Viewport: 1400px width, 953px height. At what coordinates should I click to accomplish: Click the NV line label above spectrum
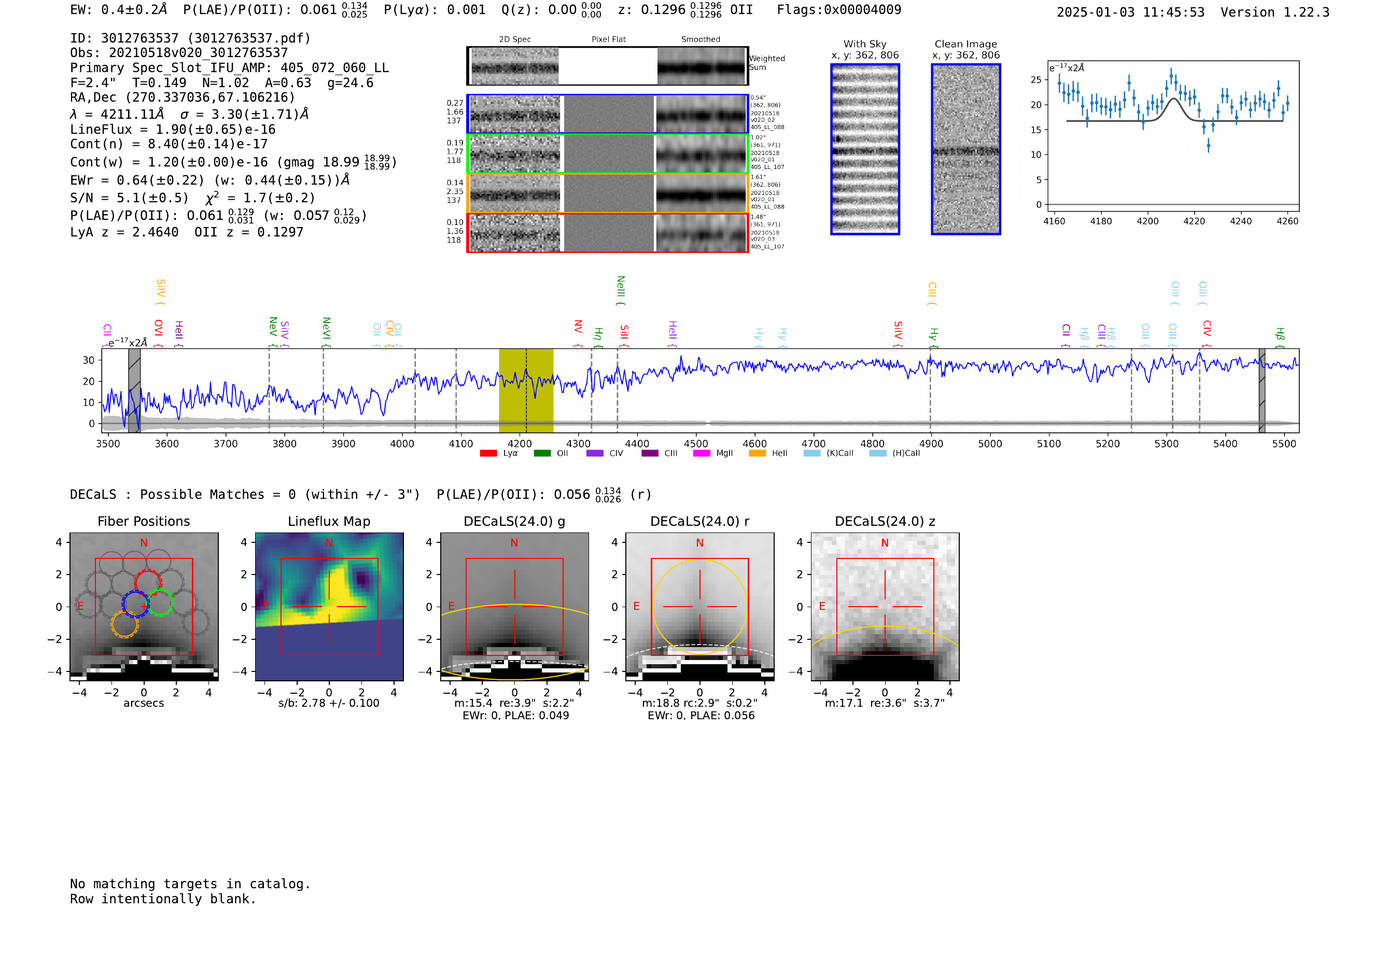tap(578, 331)
